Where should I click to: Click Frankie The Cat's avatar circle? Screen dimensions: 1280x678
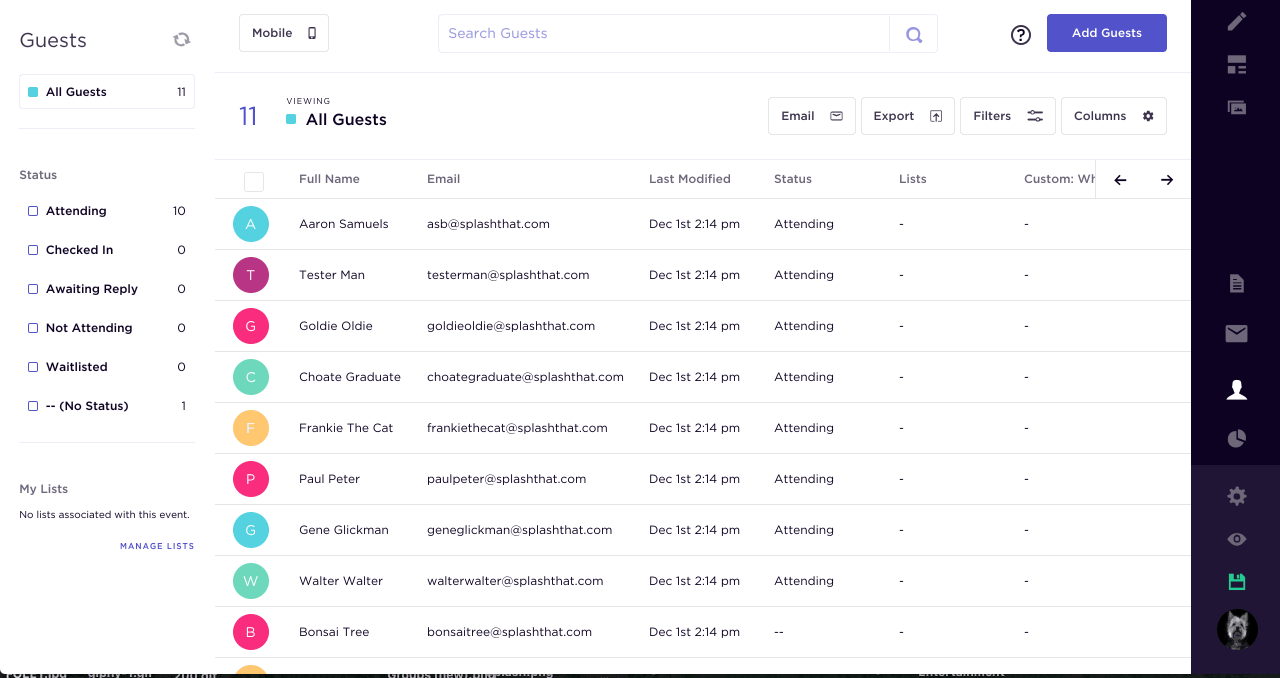(x=251, y=428)
